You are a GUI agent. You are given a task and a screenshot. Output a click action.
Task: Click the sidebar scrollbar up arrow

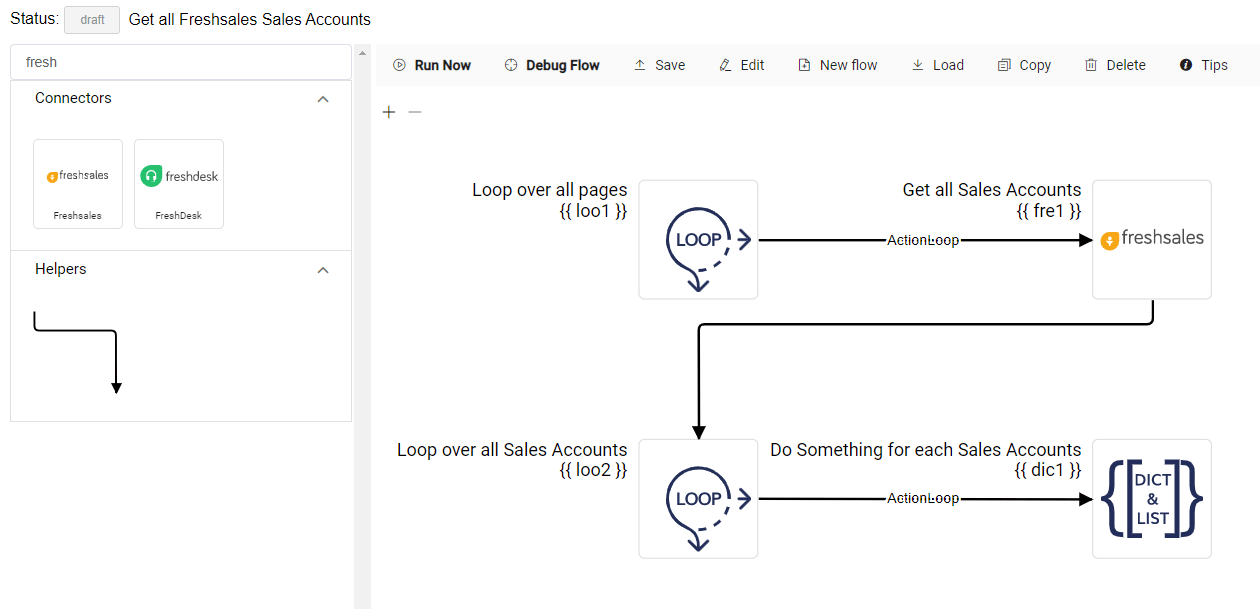point(362,53)
